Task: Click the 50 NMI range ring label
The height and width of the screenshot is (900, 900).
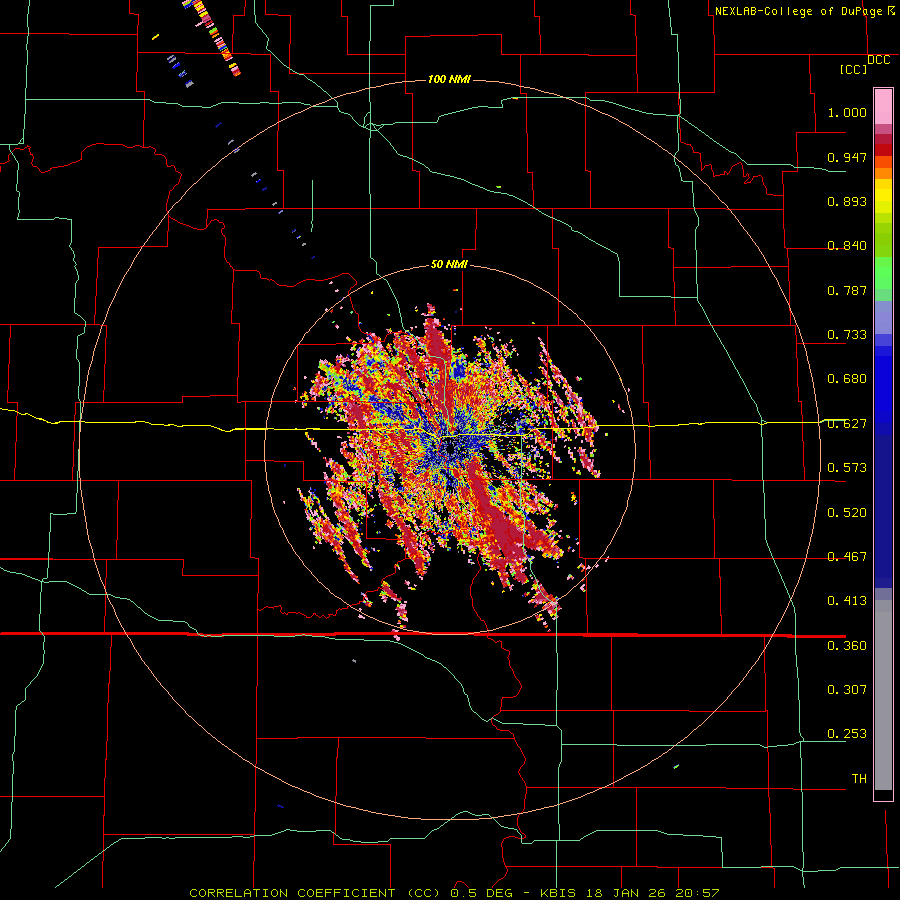Action: click(449, 264)
